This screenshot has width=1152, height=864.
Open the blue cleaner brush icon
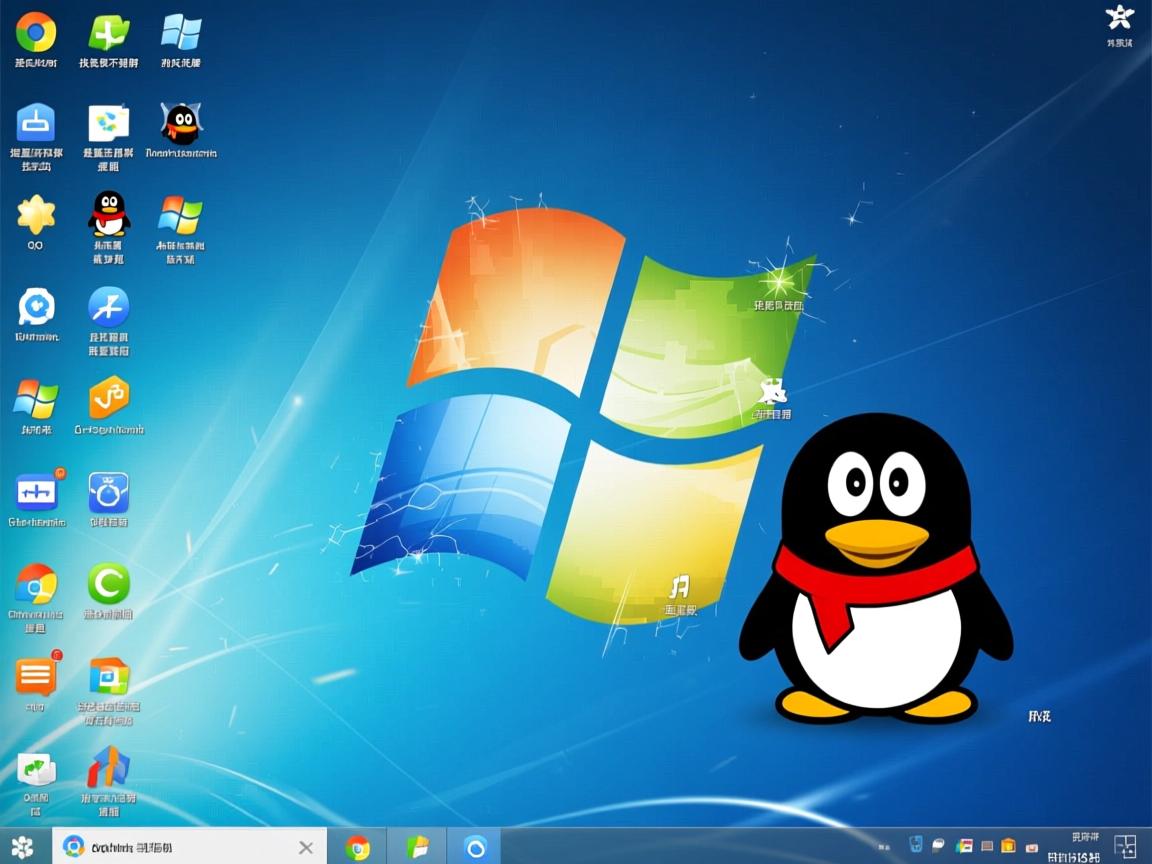36,123
